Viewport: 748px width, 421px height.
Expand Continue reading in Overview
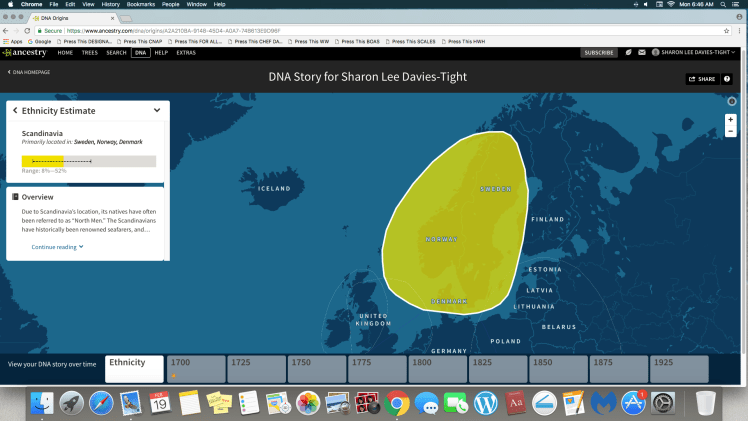pyautogui.click(x=57, y=246)
